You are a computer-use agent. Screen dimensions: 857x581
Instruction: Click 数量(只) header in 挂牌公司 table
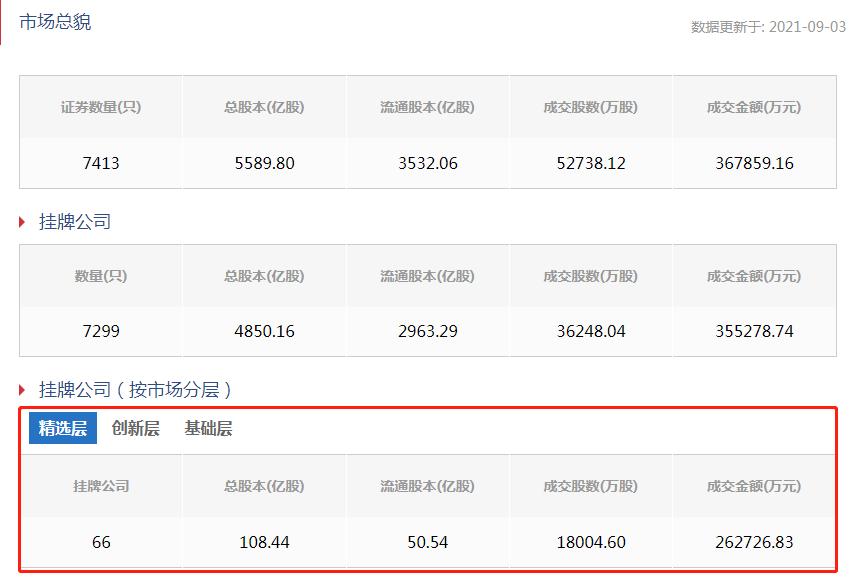tap(101, 275)
